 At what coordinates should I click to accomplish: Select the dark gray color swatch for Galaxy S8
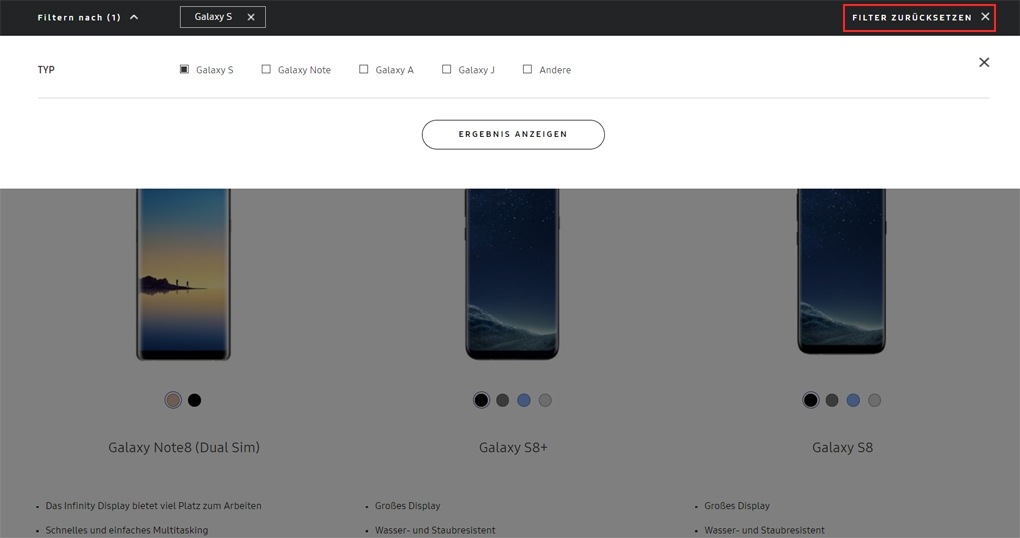point(832,400)
